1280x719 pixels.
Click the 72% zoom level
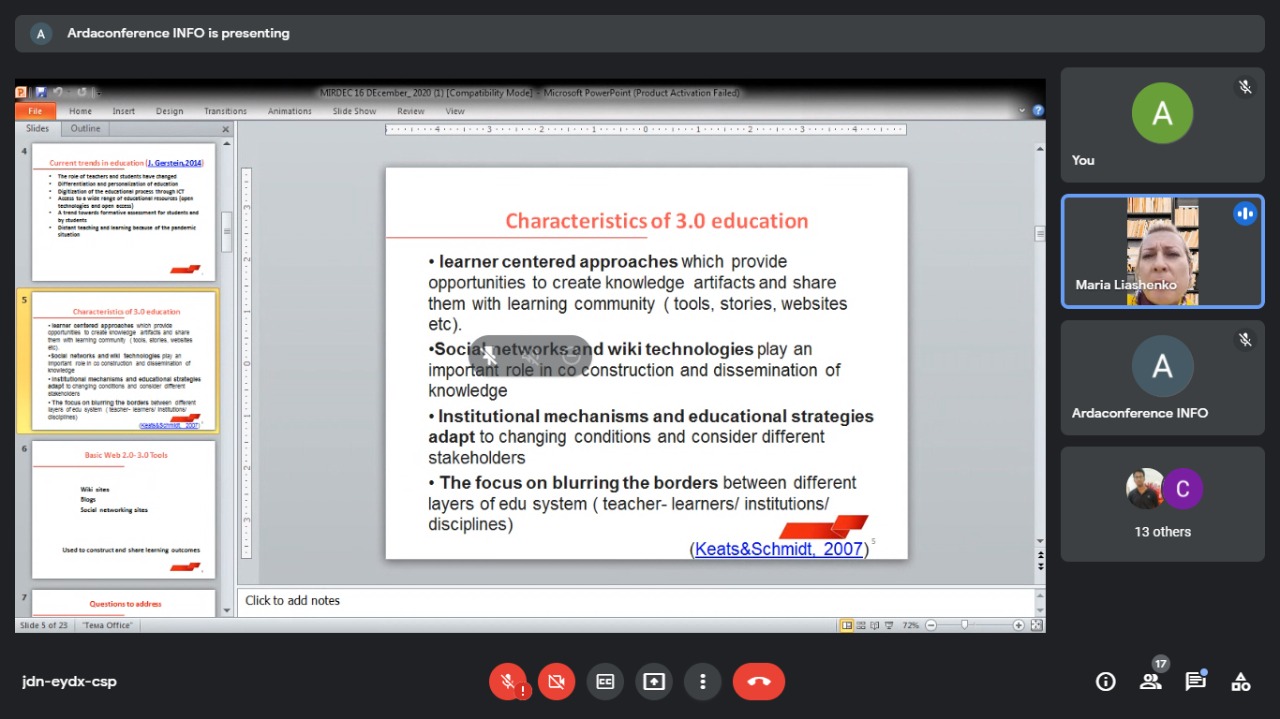[910, 625]
